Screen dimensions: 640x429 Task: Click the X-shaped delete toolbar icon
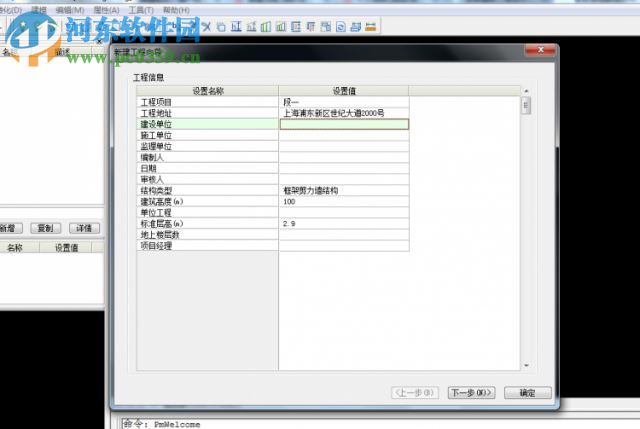coord(207,27)
